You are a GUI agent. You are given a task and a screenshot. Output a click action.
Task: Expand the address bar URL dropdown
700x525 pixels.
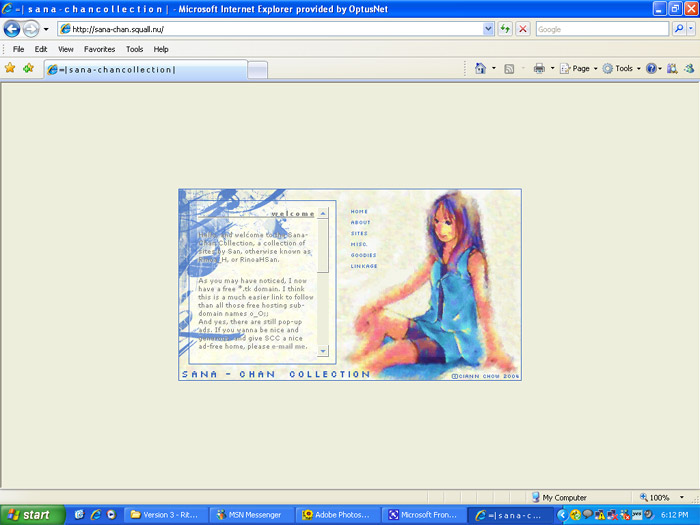488,29
